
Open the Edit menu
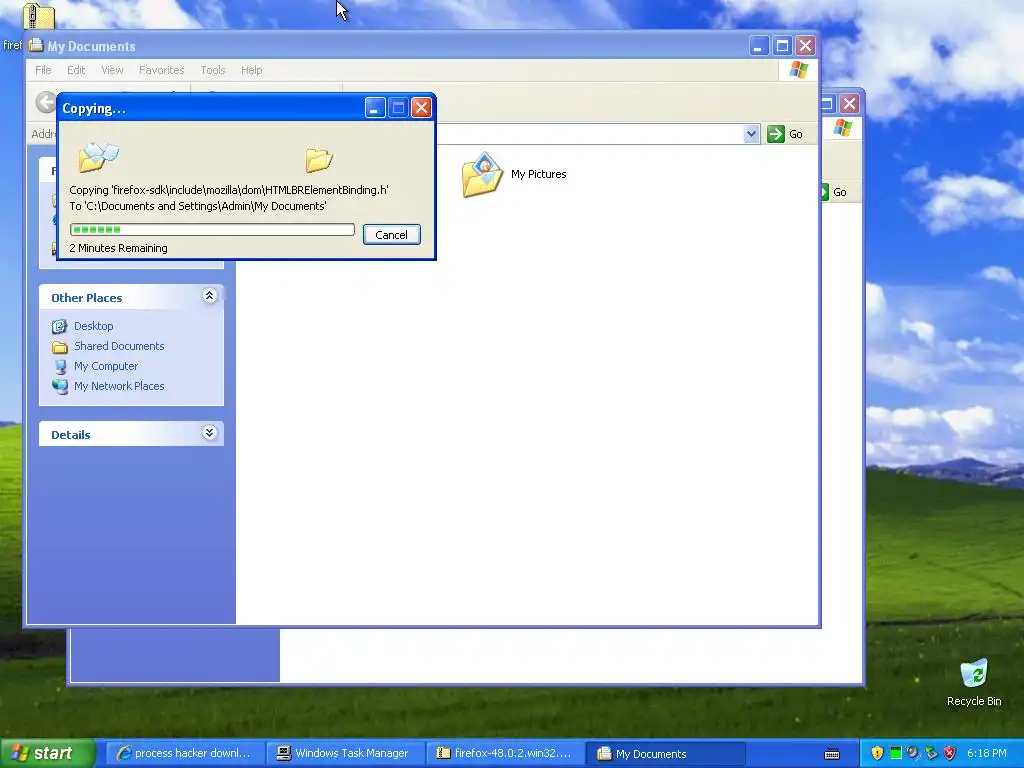pos(76,70)
